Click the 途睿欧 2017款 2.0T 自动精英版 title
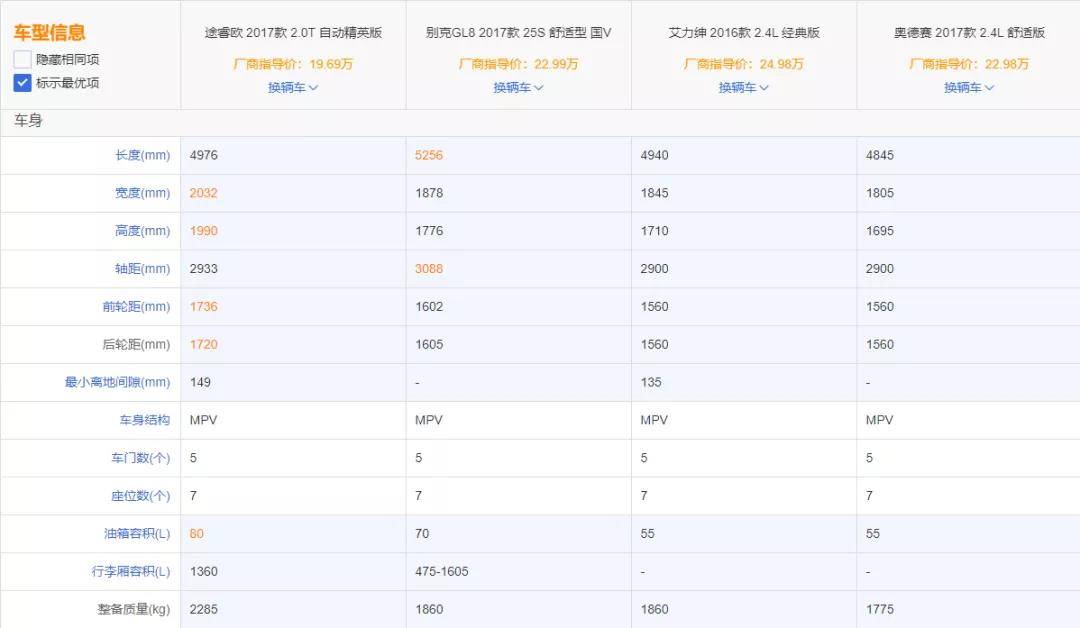 293,33
